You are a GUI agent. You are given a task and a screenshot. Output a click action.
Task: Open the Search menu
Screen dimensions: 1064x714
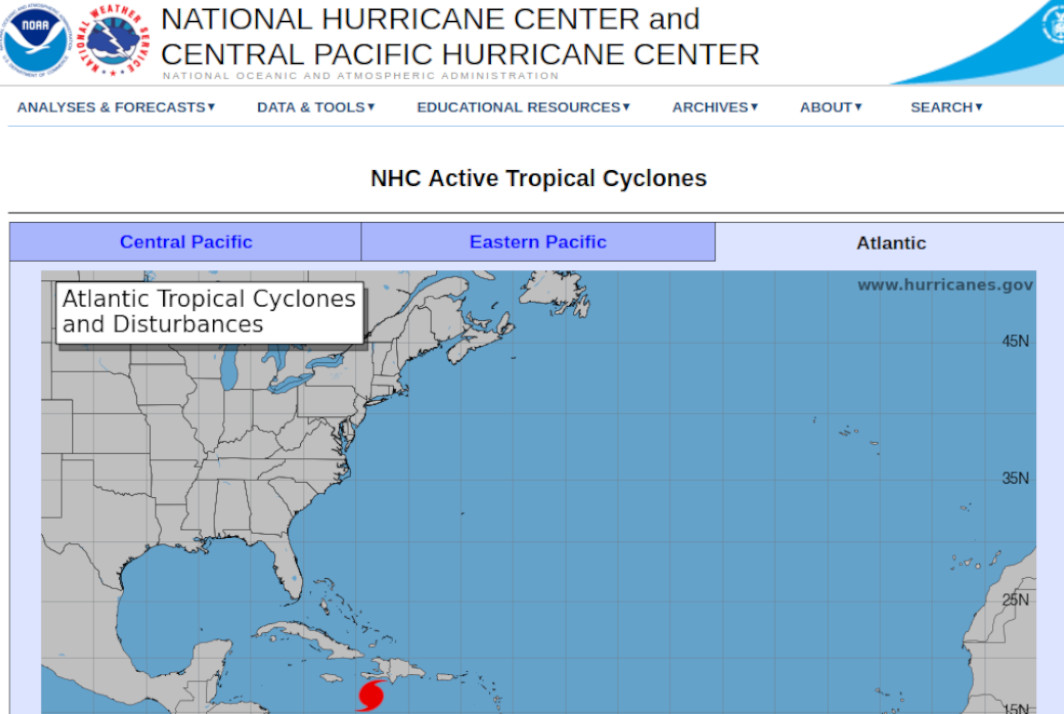[946, 107]
